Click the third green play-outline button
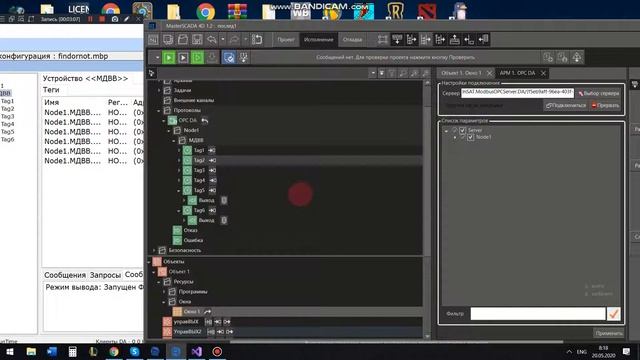The image size is (640, 360). 197,58
